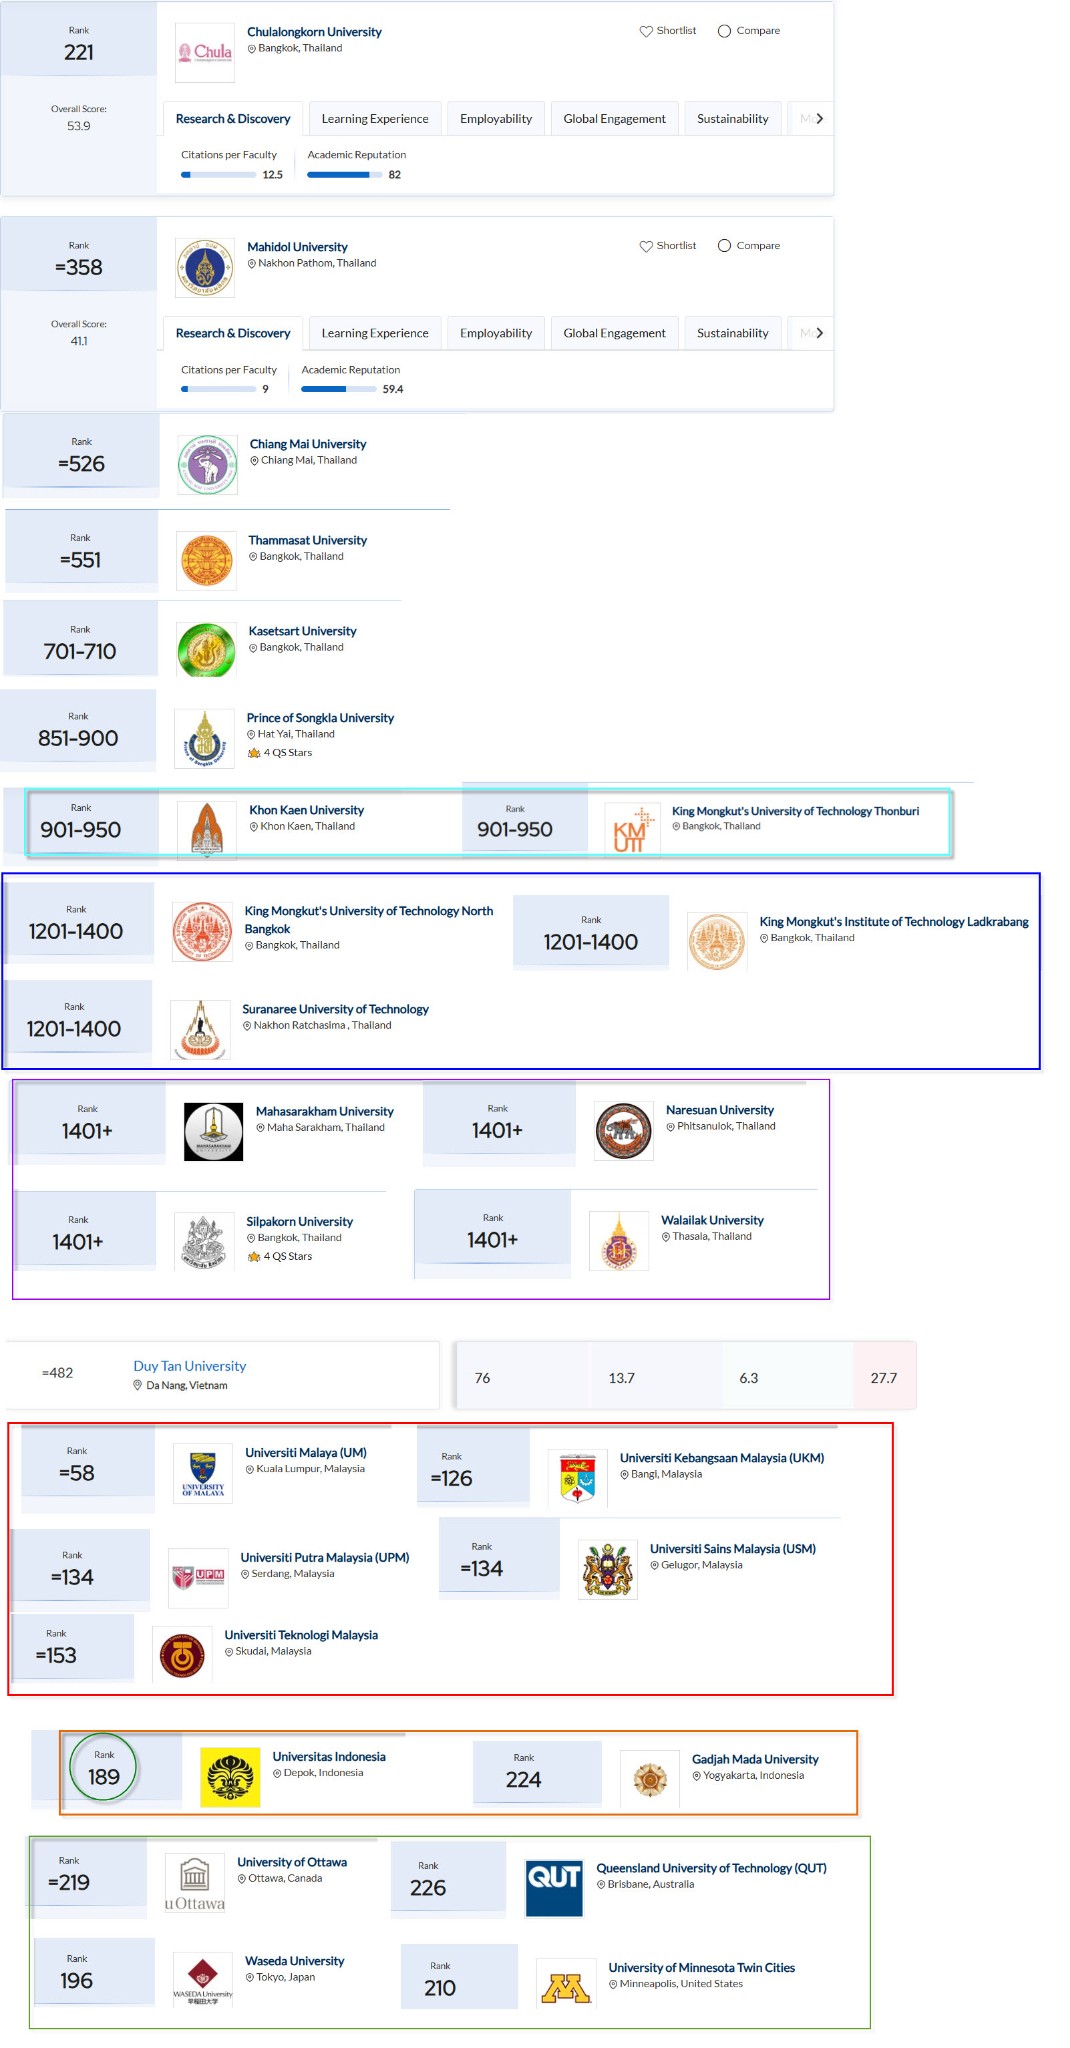Open the University of Ottawa link
This screenshot has width=1070, height=2048.
[292, 1862]
